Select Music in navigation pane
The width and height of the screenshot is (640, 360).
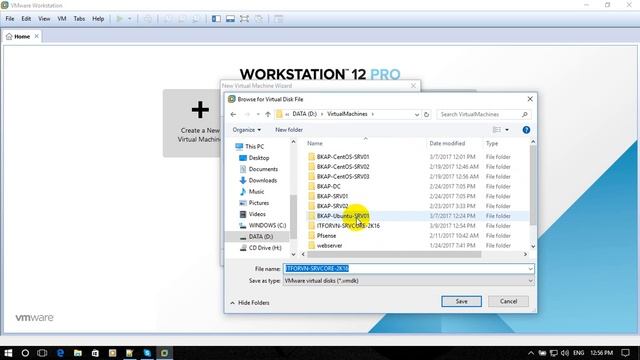[256, 191]
